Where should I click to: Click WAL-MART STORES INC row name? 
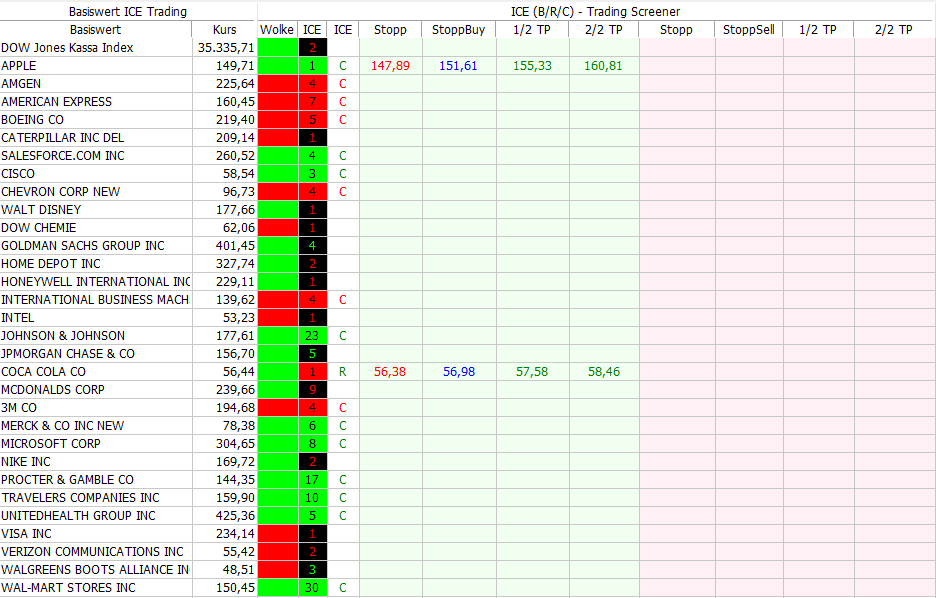coord(68,588)
